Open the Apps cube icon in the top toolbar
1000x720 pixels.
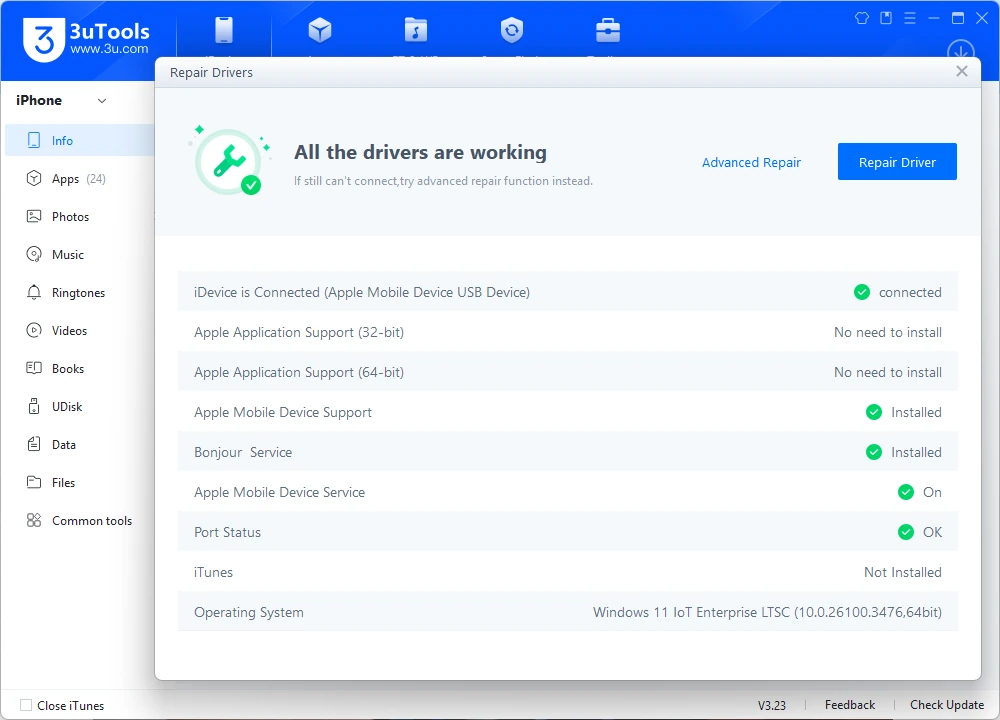click(320, 30)
